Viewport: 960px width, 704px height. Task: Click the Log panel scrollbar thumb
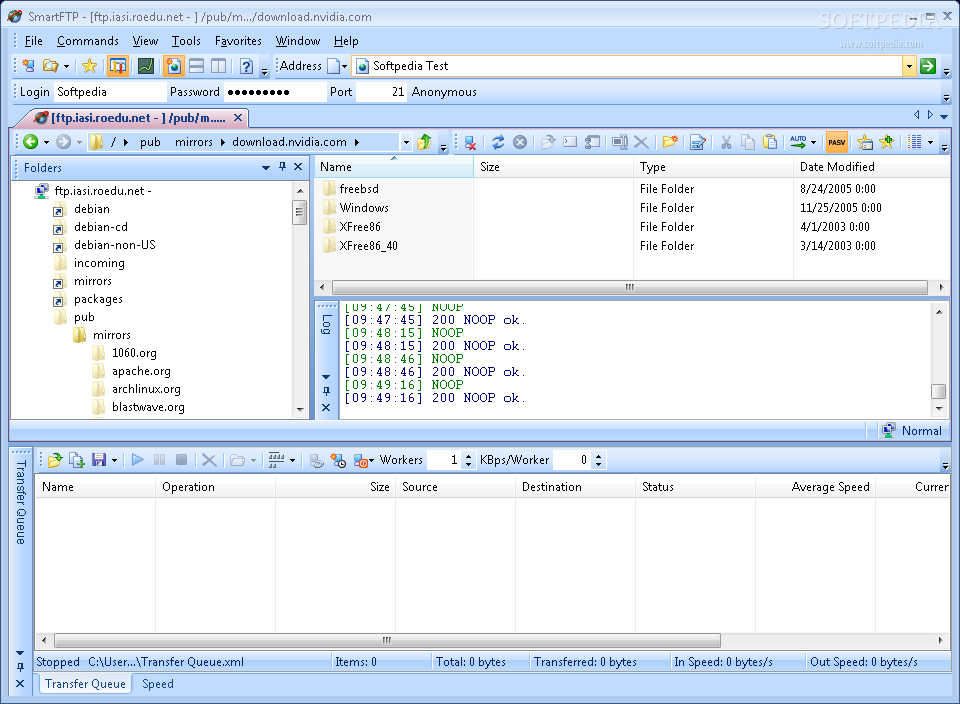point(939,391)
